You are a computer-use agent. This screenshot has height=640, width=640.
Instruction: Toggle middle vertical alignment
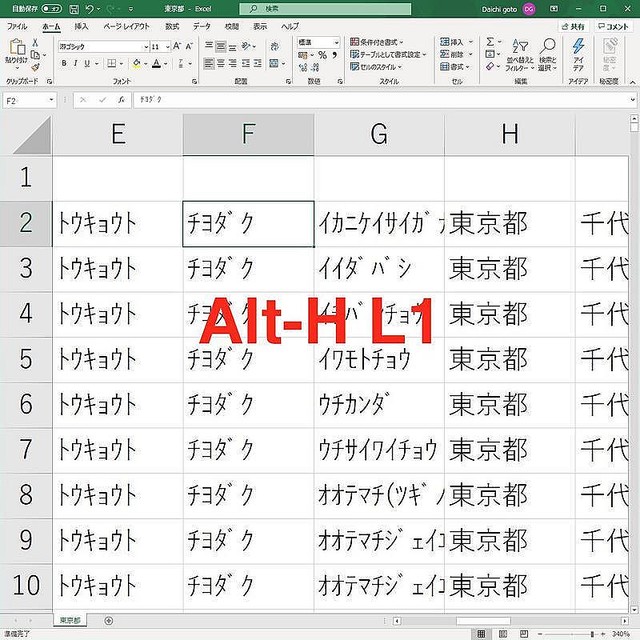[x=220, y=46]
